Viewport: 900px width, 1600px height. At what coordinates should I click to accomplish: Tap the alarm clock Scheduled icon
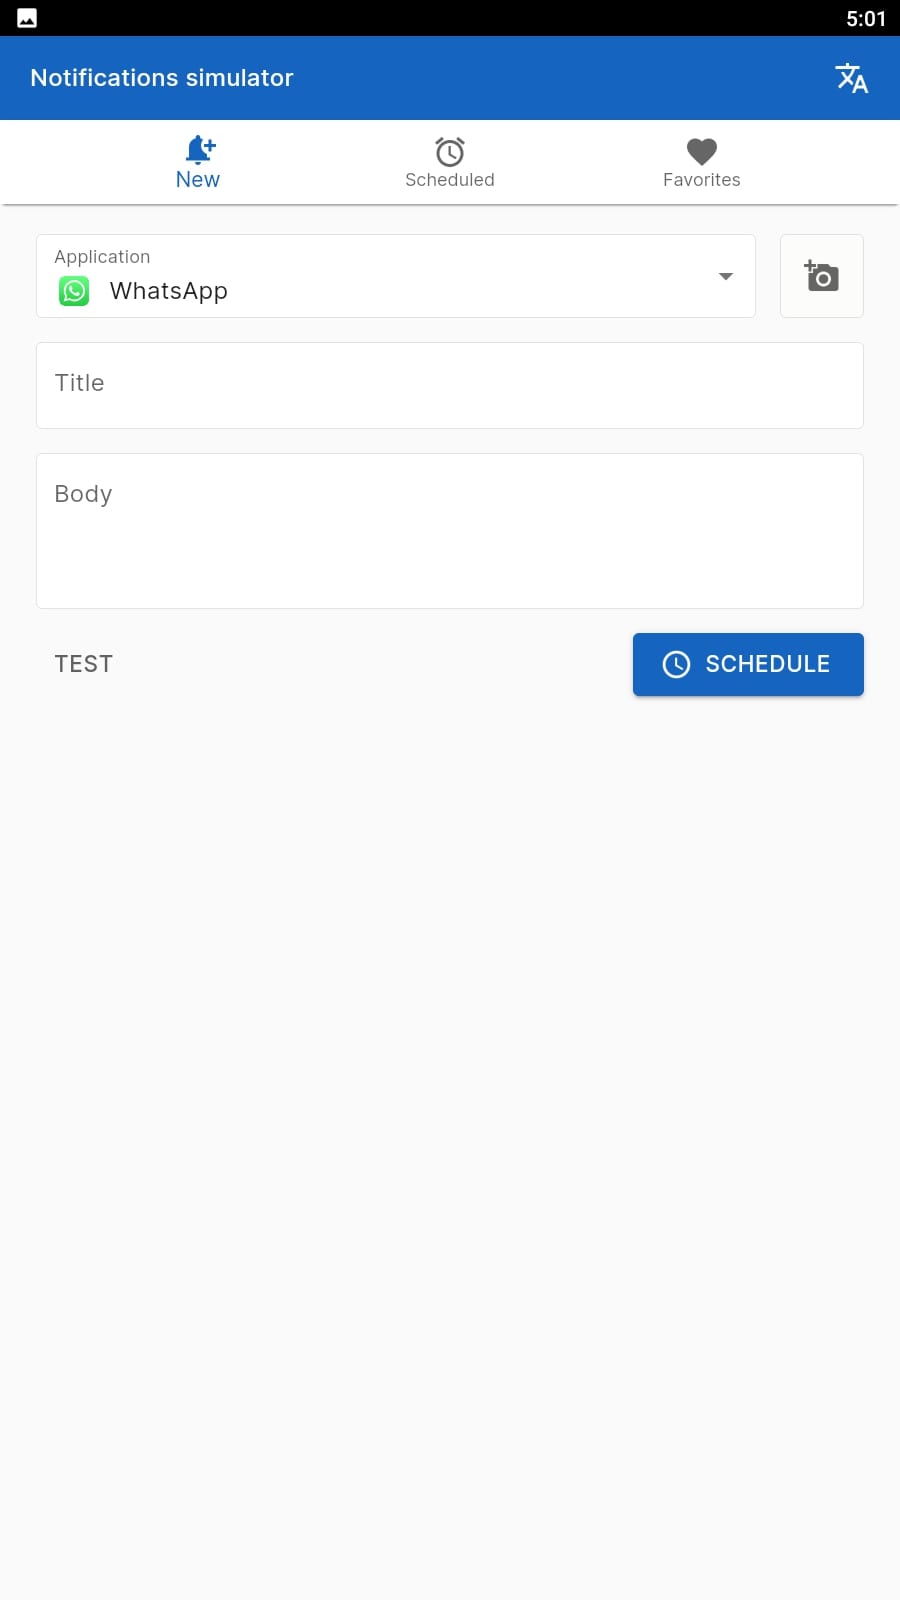tap(450, 151)
